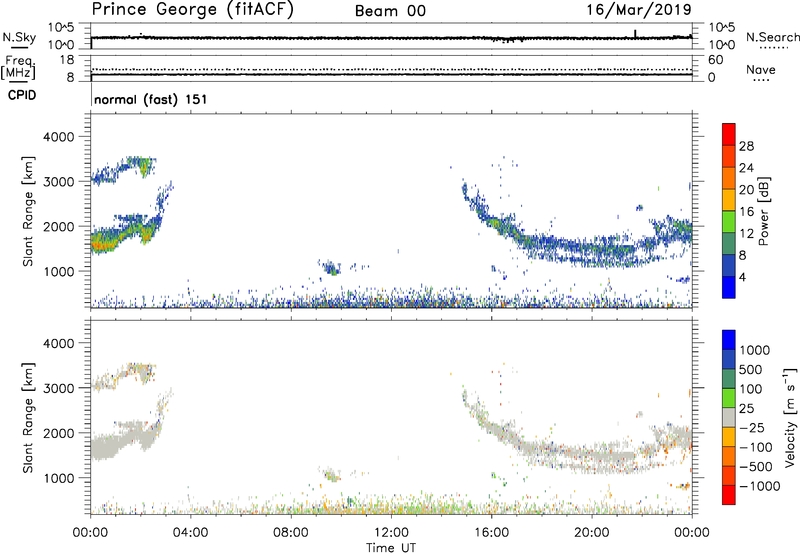The height and width of the screenshot is (554, 800).
Task: Click the 'N.Sky' legend label
Action: (19, 37)
